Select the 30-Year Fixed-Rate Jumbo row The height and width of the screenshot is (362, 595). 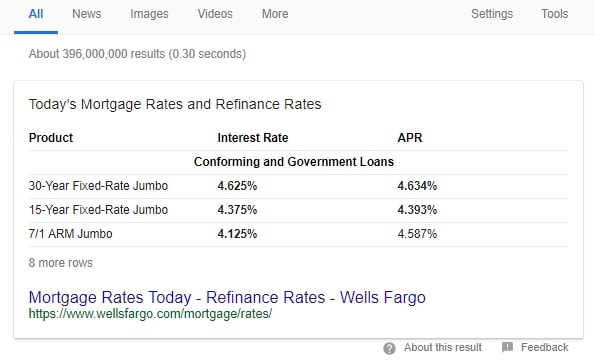pos(298,186)
